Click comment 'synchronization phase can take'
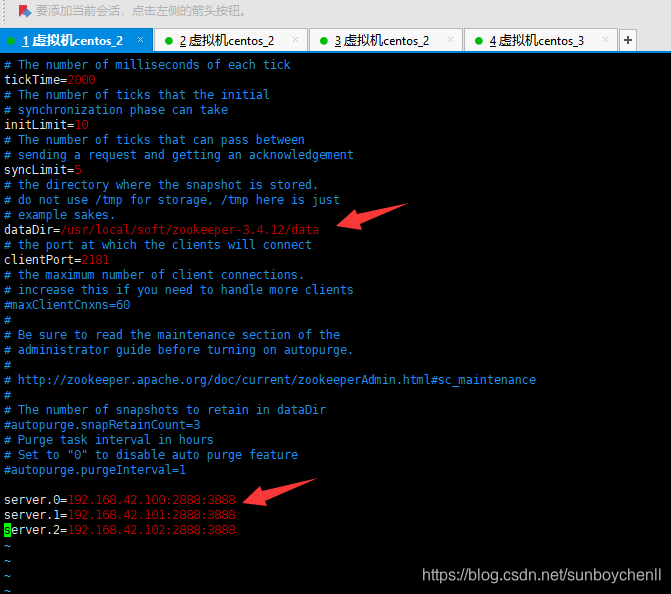Viewport: 671px width, 594px height. pyautogui.click(x=123, y=110)
